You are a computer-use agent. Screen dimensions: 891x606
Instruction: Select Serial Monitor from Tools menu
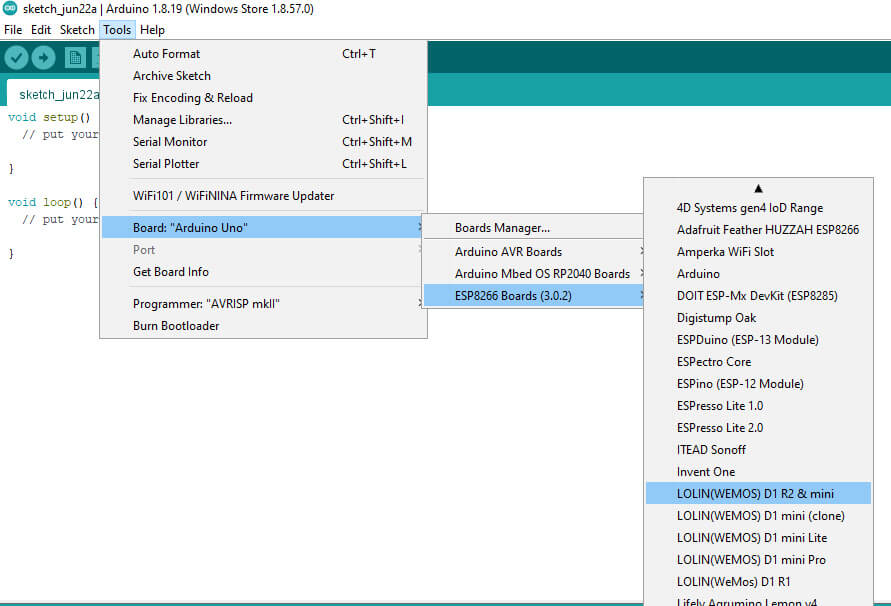click(x=170, y=142)
